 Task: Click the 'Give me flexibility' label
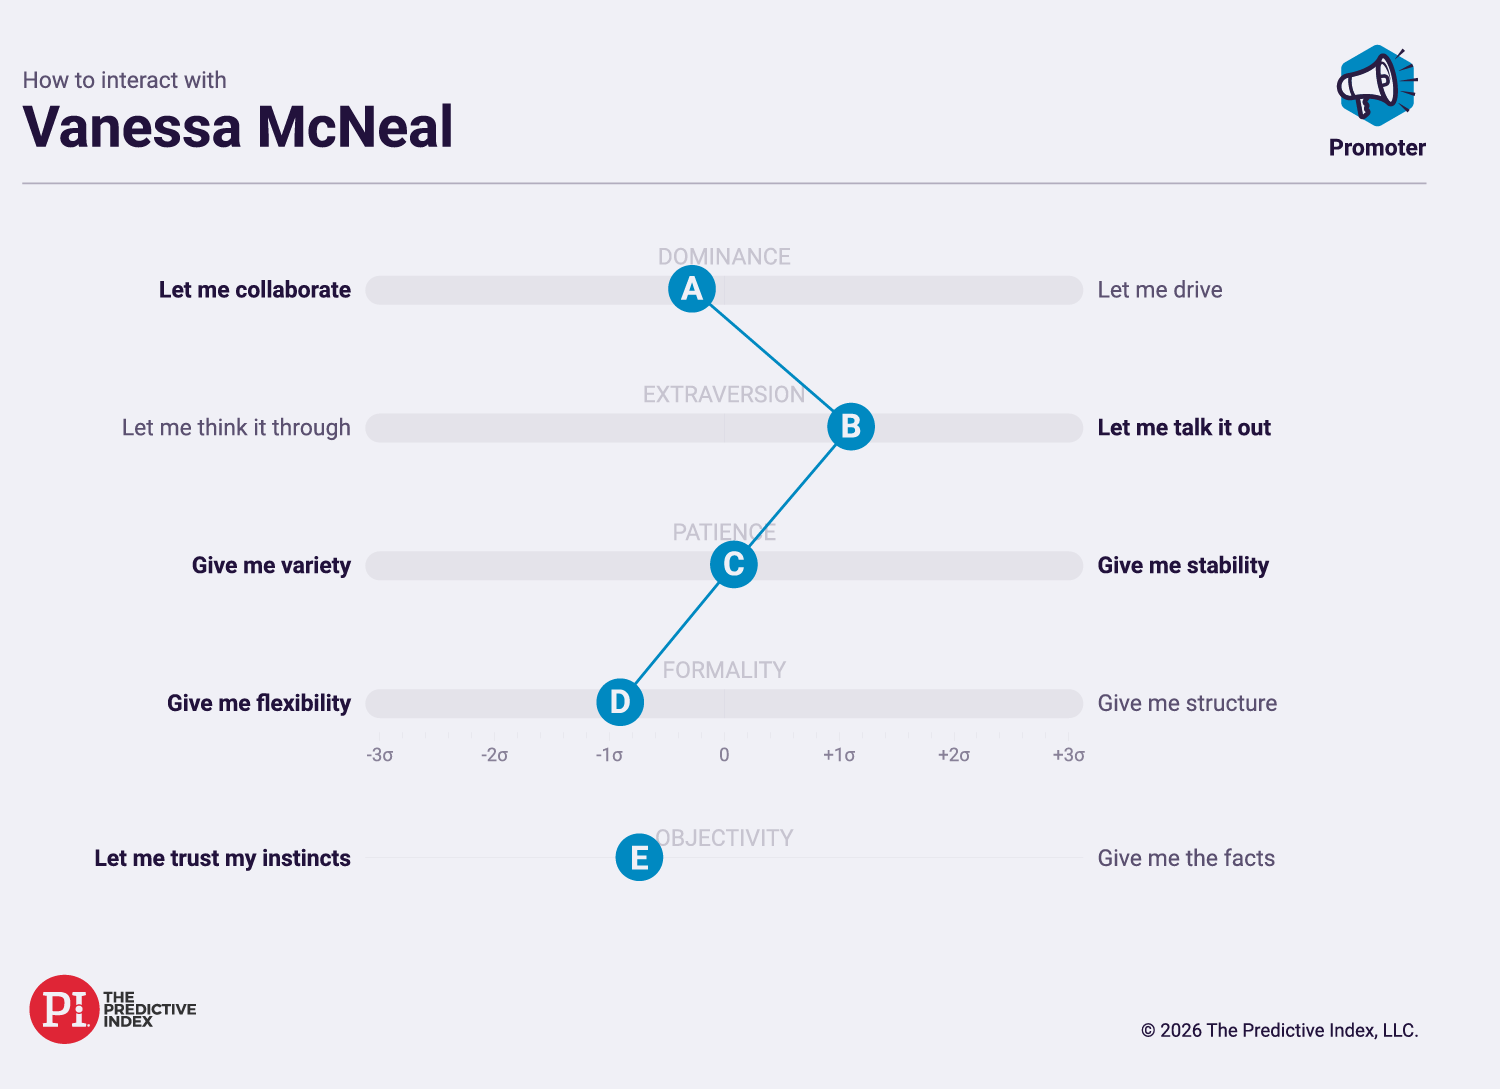point(259,704)
